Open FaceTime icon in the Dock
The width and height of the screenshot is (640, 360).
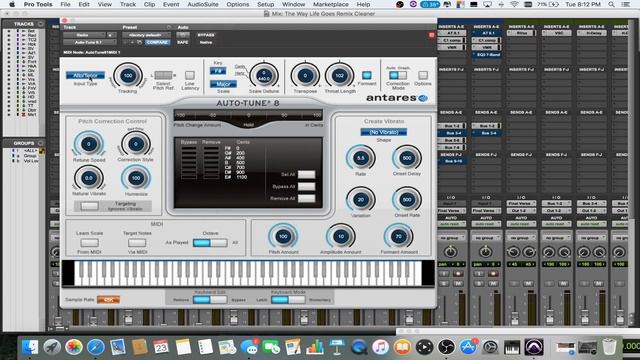click(271, 347)
